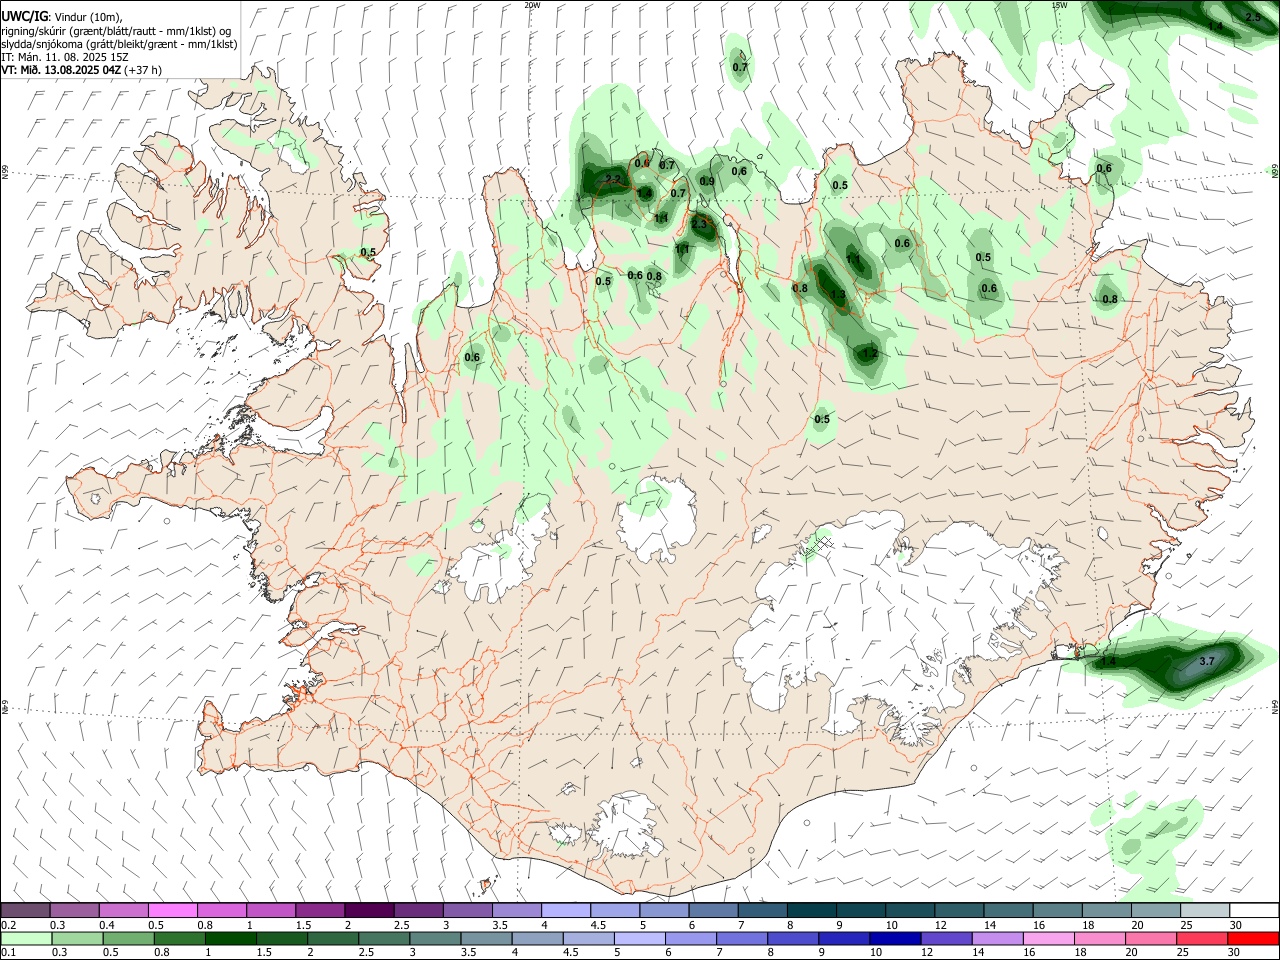Screen dimensions: 1280x960
Task: Click the 15W longitude label at the top
Action: tap(1059, 5)
